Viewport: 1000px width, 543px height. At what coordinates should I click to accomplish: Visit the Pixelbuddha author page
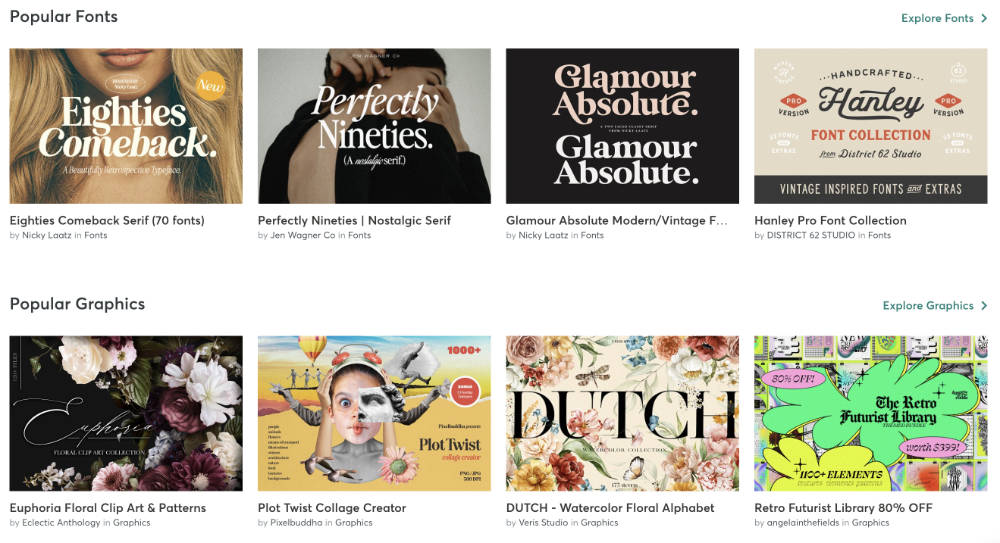tap(296, 523)
